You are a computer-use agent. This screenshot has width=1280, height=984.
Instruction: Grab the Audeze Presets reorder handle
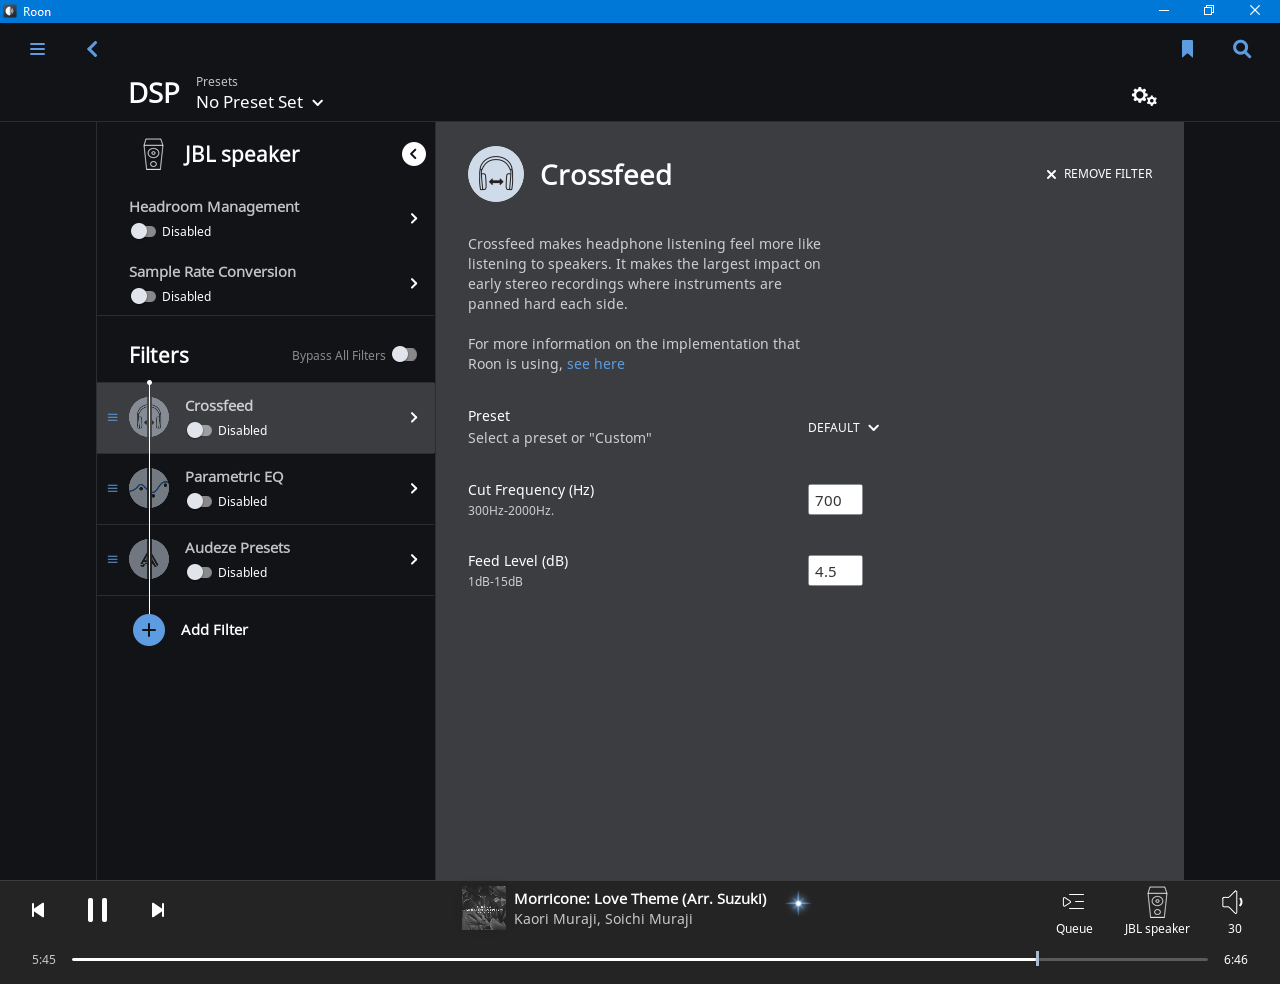[113, 559]
